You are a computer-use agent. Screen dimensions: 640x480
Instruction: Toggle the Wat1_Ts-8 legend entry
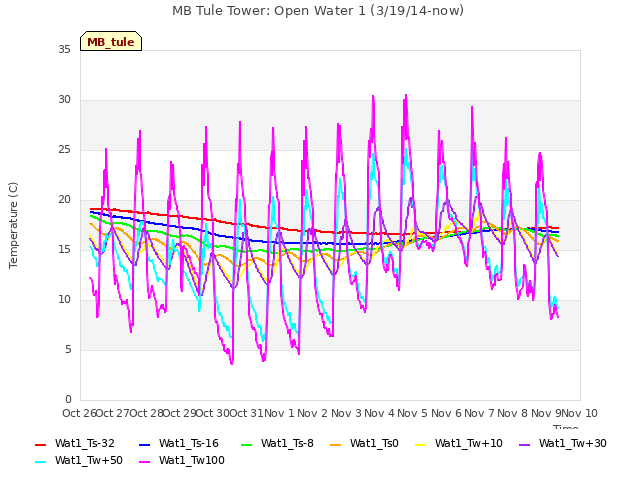[x=278, y=443]
